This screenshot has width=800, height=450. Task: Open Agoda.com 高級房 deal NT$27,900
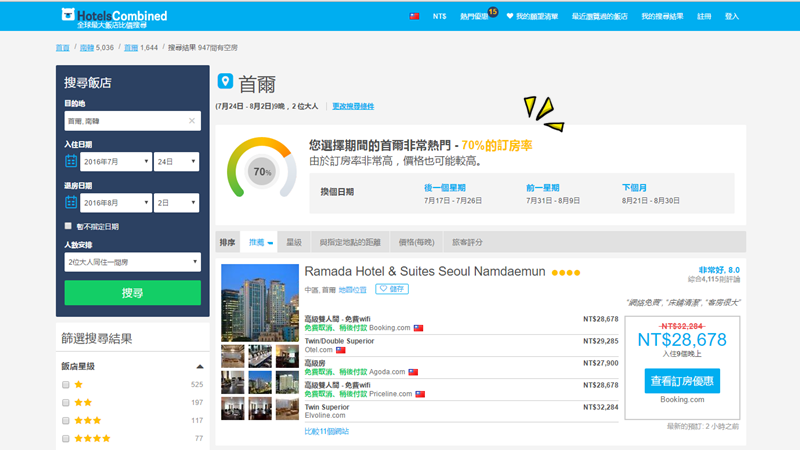[461, 367]
